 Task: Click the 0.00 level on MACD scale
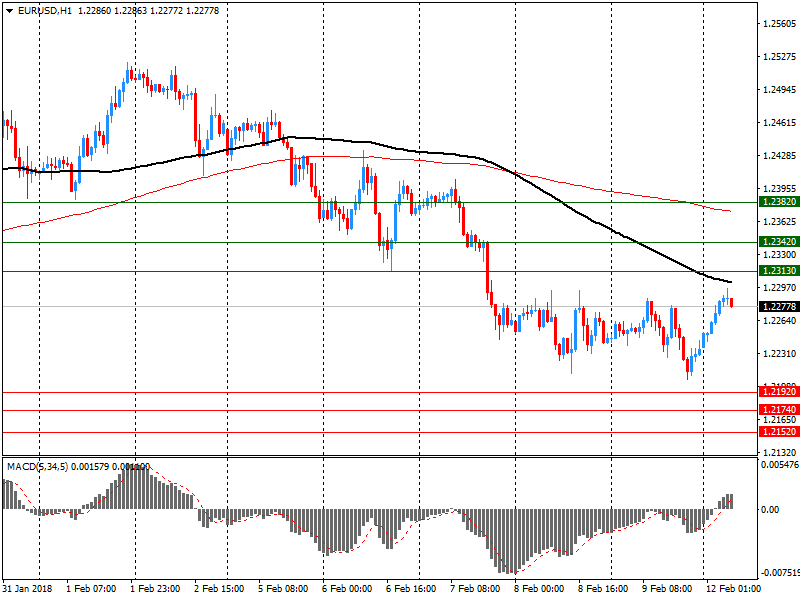tap(771, 509)
